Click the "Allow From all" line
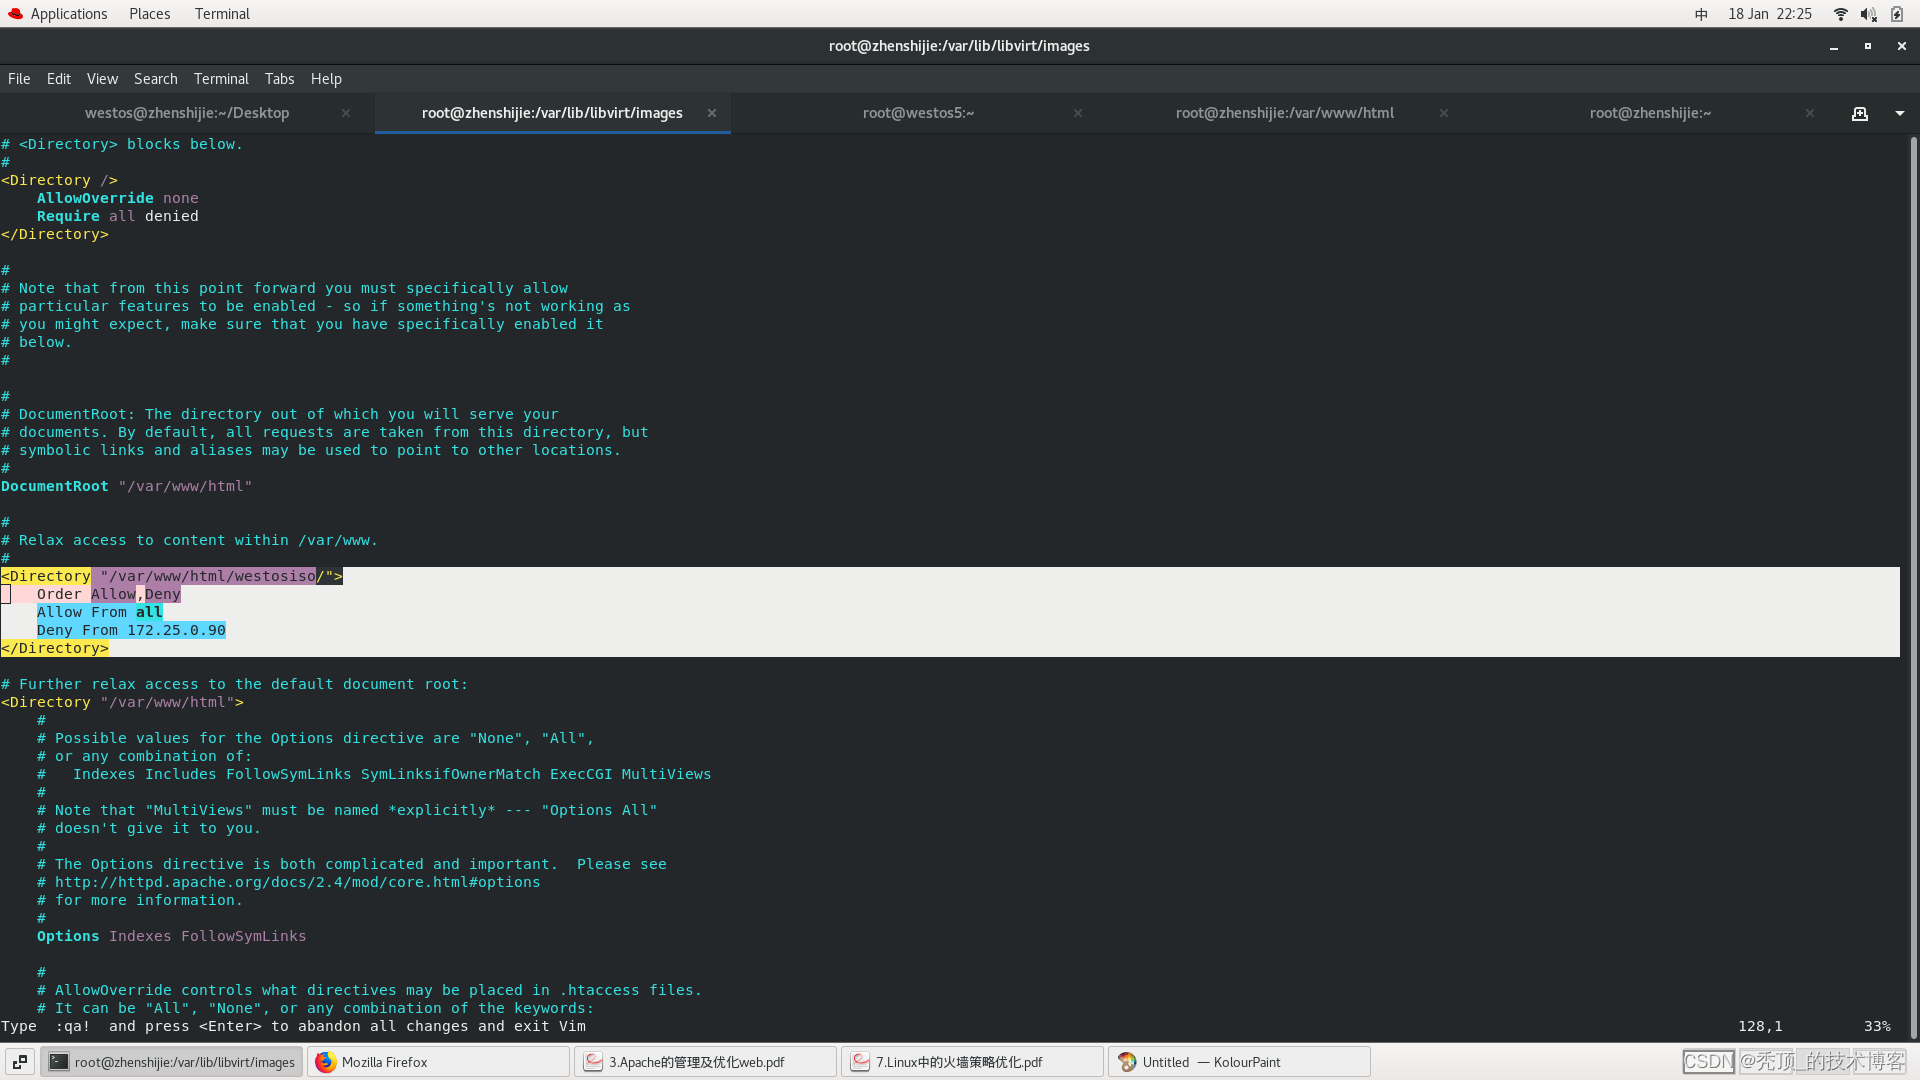 click(99, 612)
